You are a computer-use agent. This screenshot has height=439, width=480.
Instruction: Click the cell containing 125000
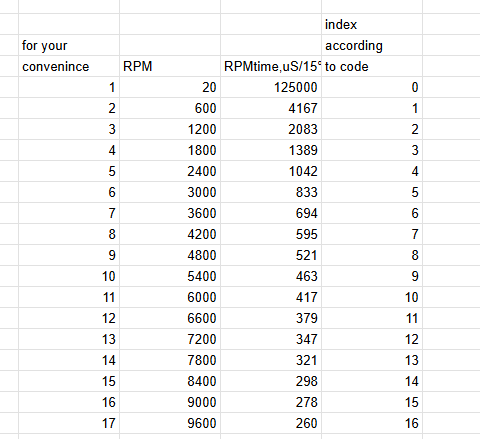271,87
